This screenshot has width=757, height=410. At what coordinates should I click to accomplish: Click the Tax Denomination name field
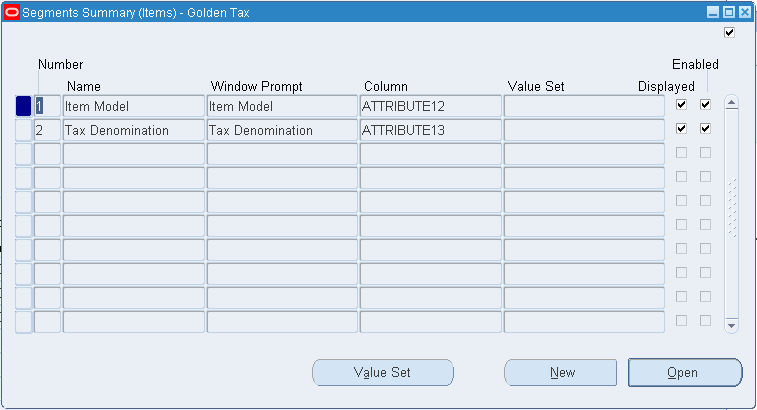[x=134, y=130]
